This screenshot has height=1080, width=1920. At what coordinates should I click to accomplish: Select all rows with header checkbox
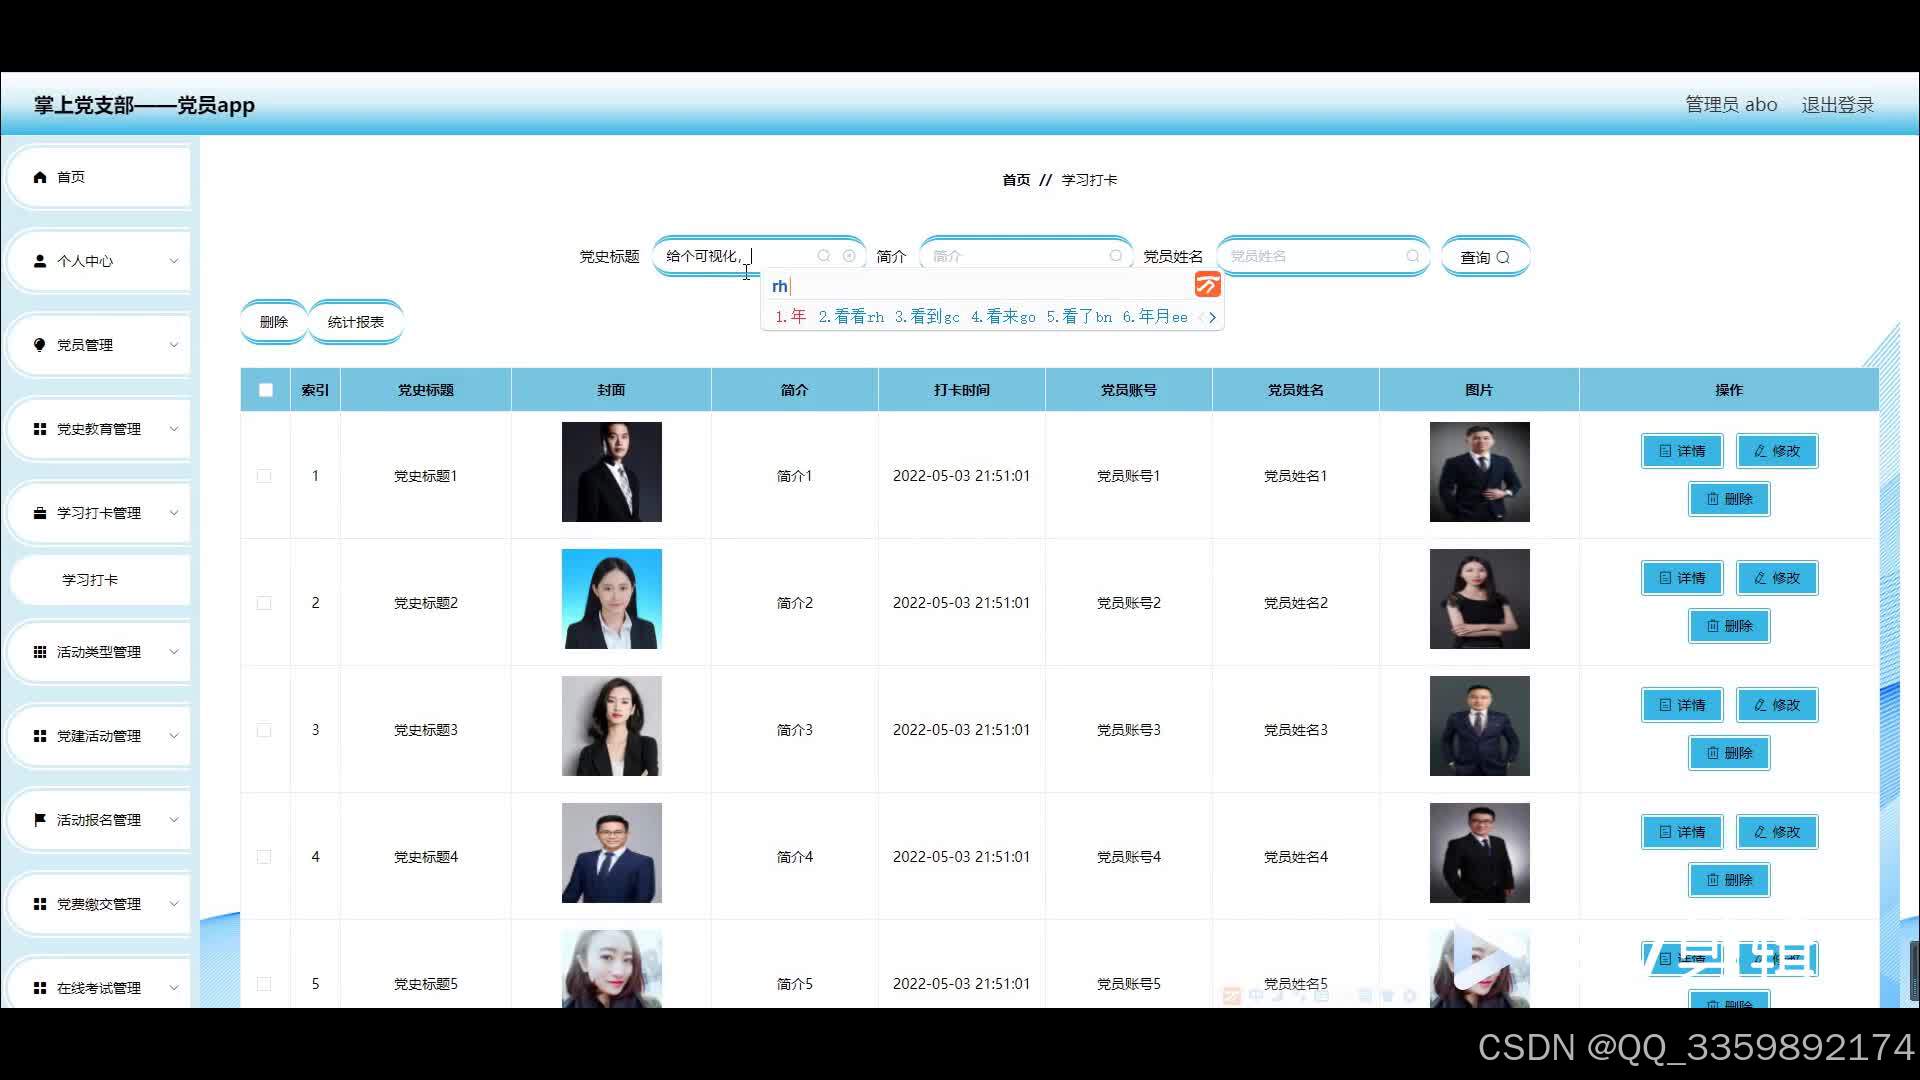pyautogui.click(x=266, y=390)
